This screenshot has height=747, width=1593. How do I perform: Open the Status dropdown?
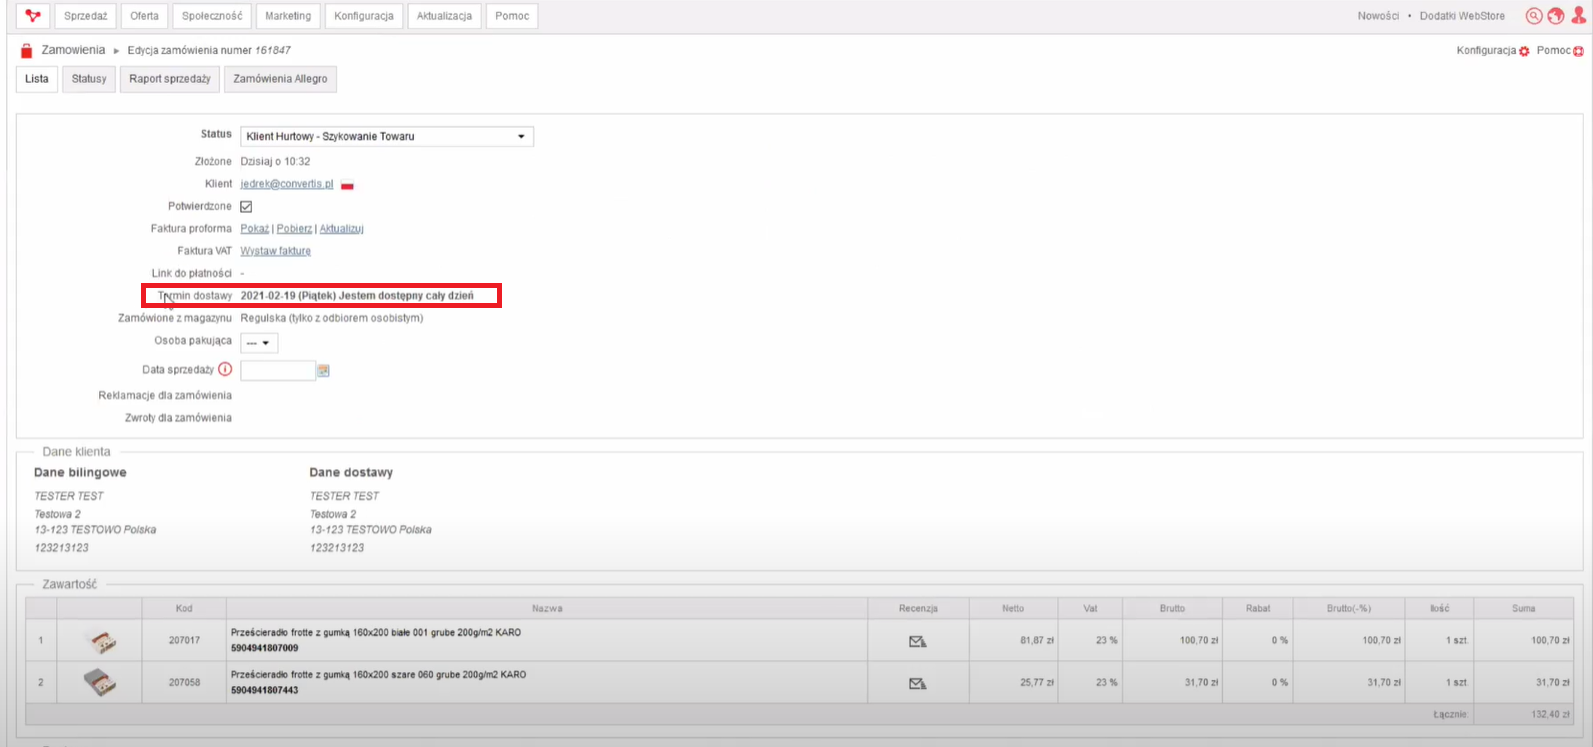point(386,136)
